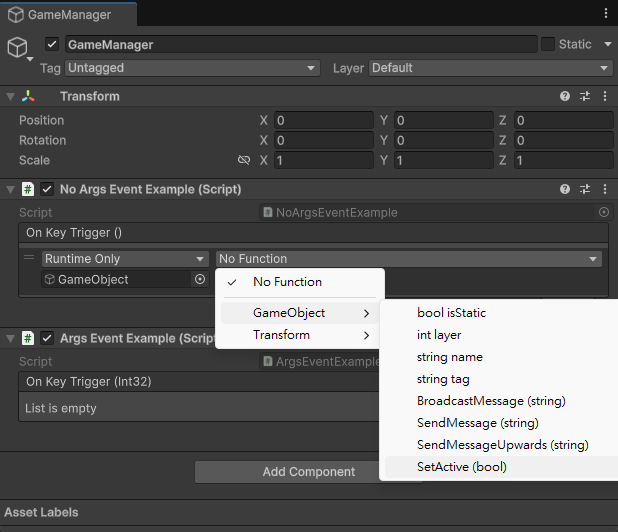This screenshot has width=618, height=532.
Task: Open the Runtime Only dropdown
Action: click(x=125, y=259)
